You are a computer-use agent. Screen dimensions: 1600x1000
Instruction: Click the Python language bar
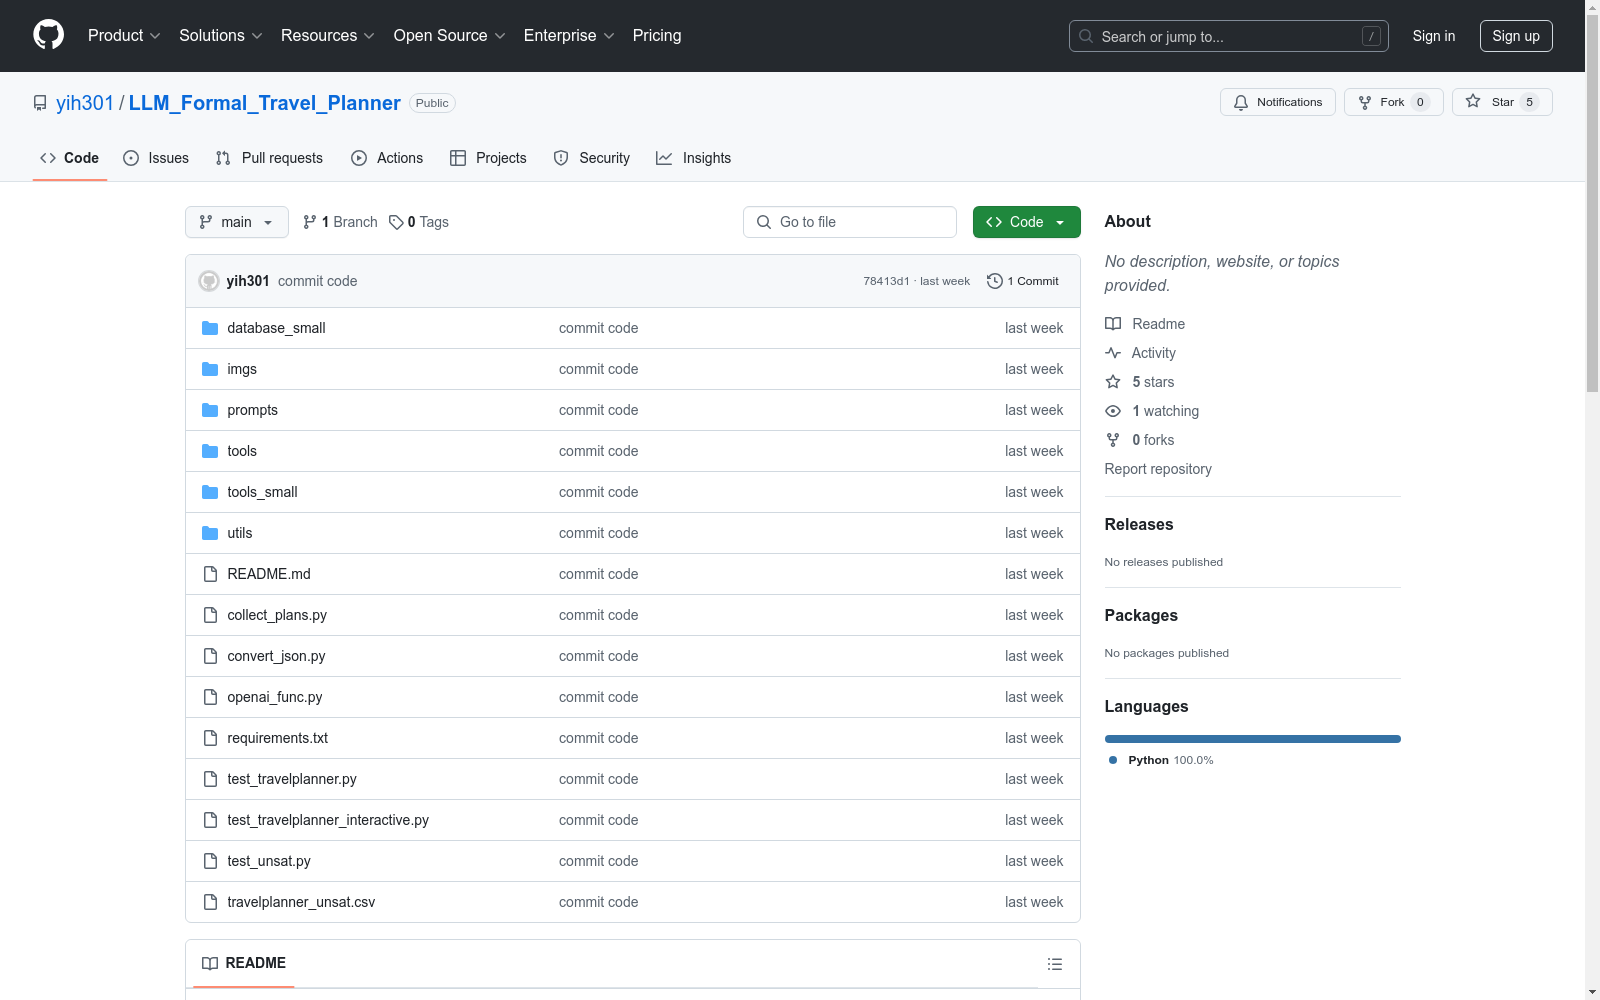tap(1253, 739)
